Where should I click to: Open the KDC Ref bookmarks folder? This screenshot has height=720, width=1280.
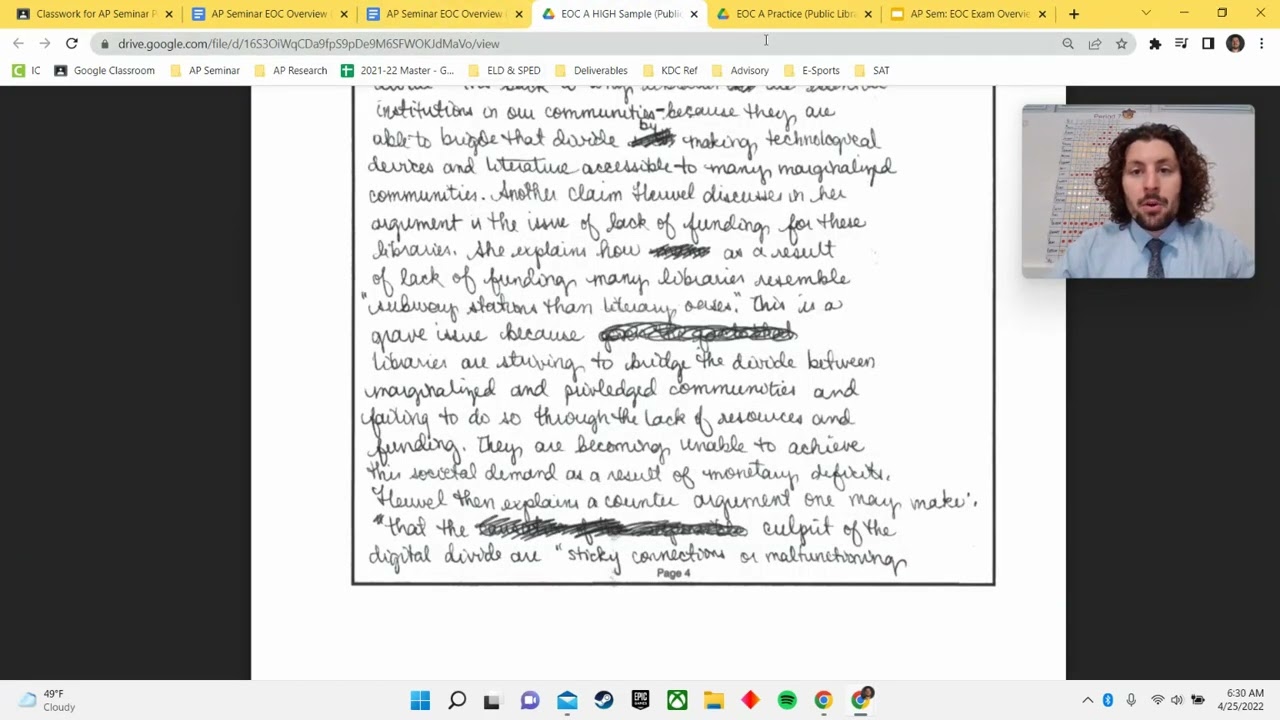pos(669,71)
